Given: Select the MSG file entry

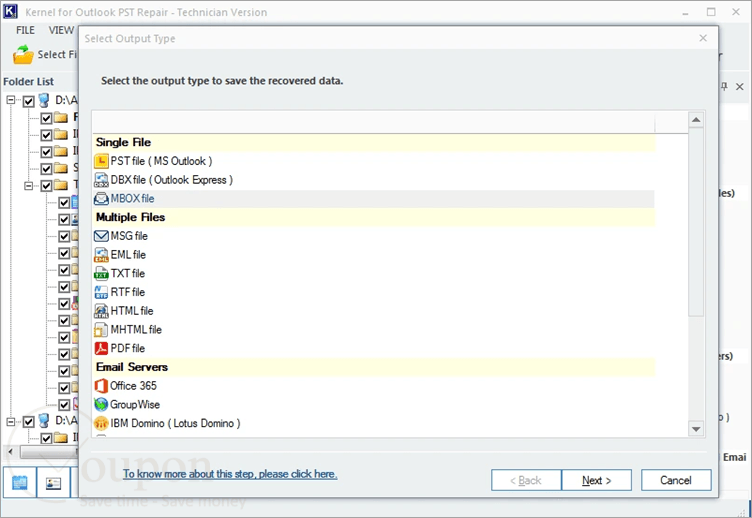Looking at the screenshot, I should click(x=129, y=236).
